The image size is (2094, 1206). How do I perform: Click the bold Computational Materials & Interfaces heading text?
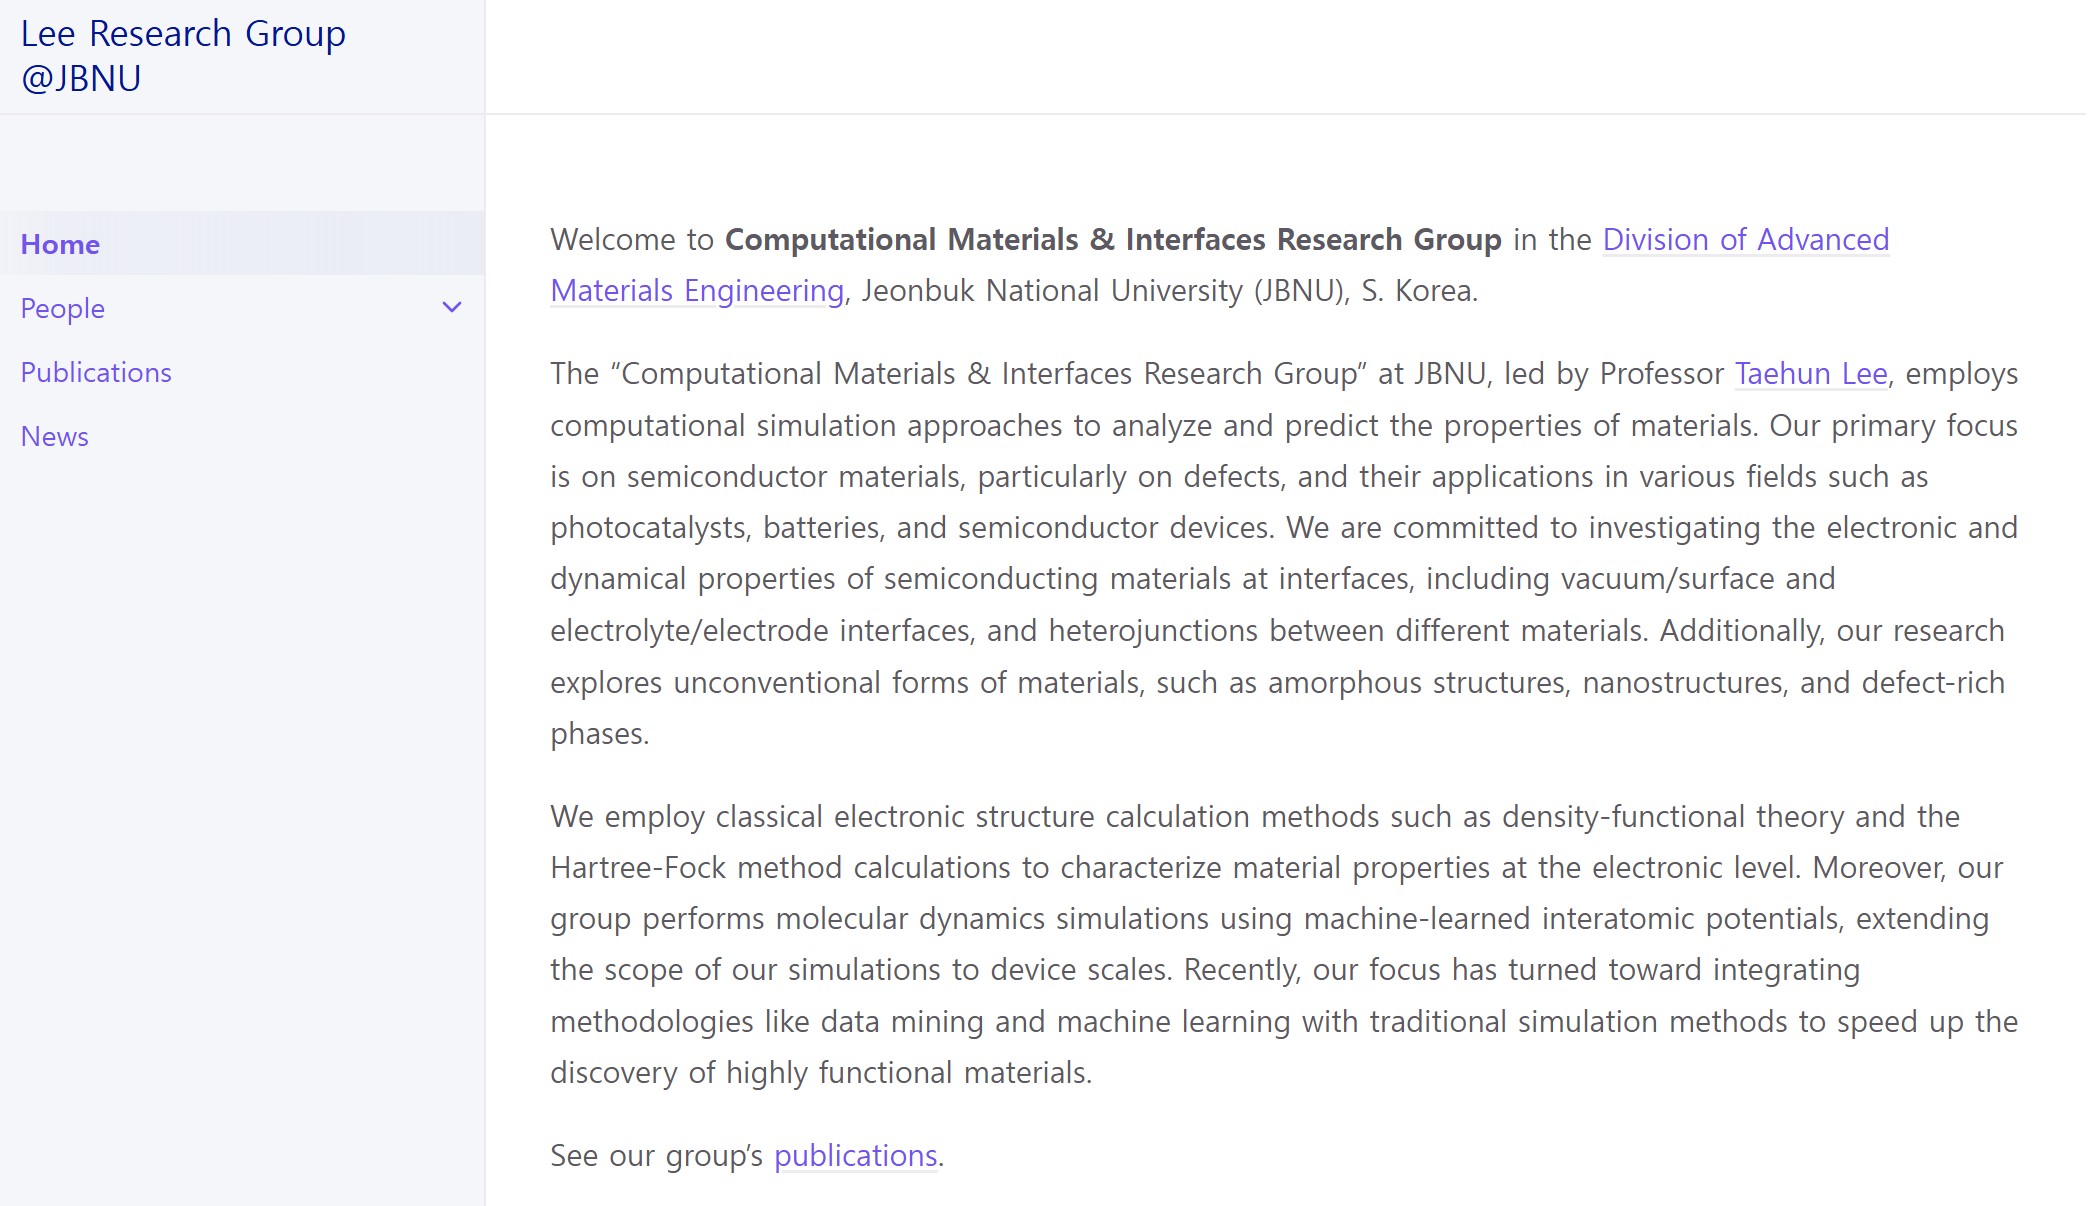(x=1113, y=240)
